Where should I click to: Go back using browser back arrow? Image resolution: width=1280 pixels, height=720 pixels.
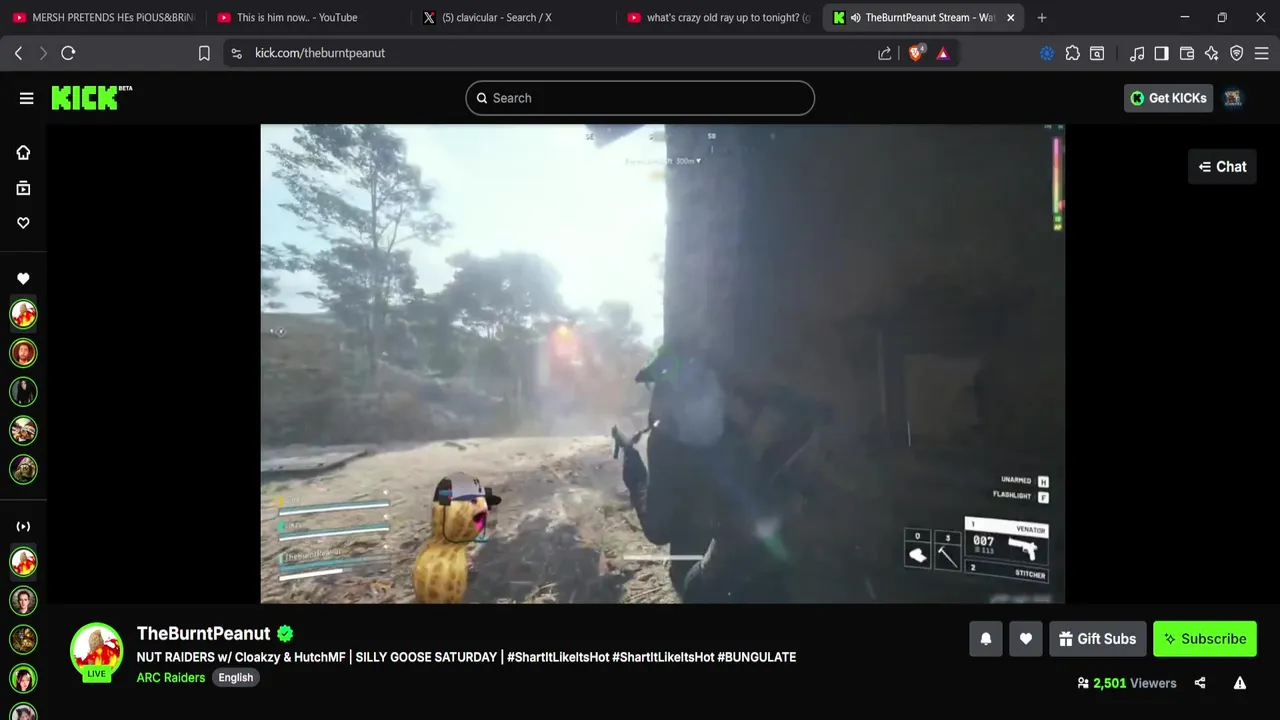[18, 53]
